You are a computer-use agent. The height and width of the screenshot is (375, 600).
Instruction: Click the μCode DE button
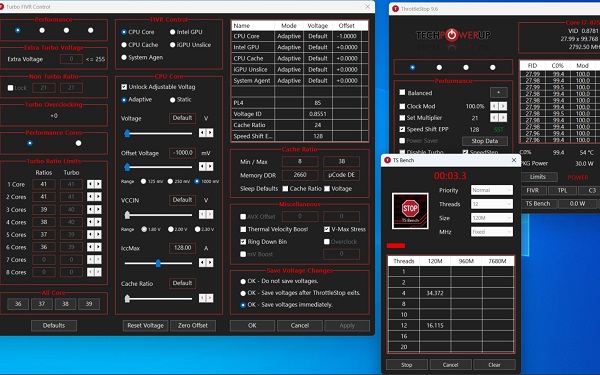coord(341,175)
